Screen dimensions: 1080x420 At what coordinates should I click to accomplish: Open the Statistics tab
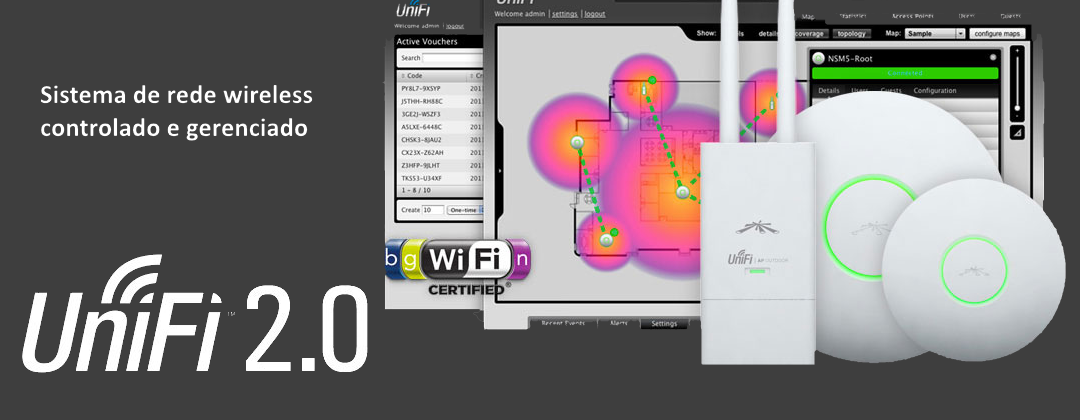tap(853, 16)
